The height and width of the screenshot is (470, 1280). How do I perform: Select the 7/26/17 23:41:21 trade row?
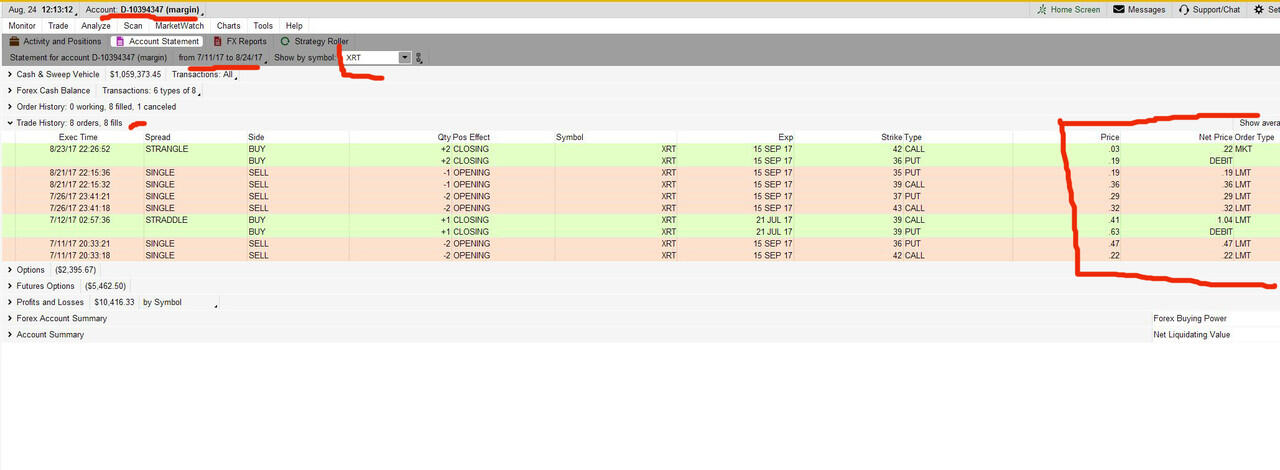[640, 197]
